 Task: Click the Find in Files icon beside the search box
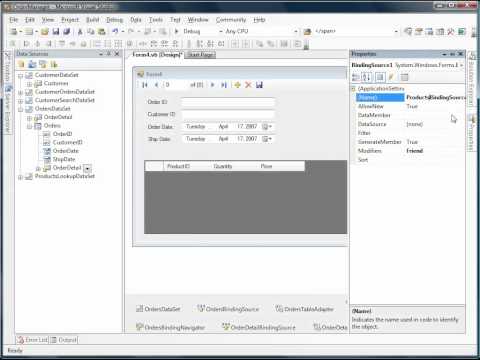[307, 31]
